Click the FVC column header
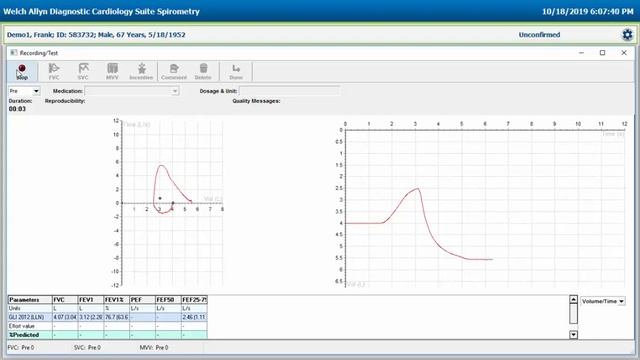 pyautogui.click(x=65, y=300)
